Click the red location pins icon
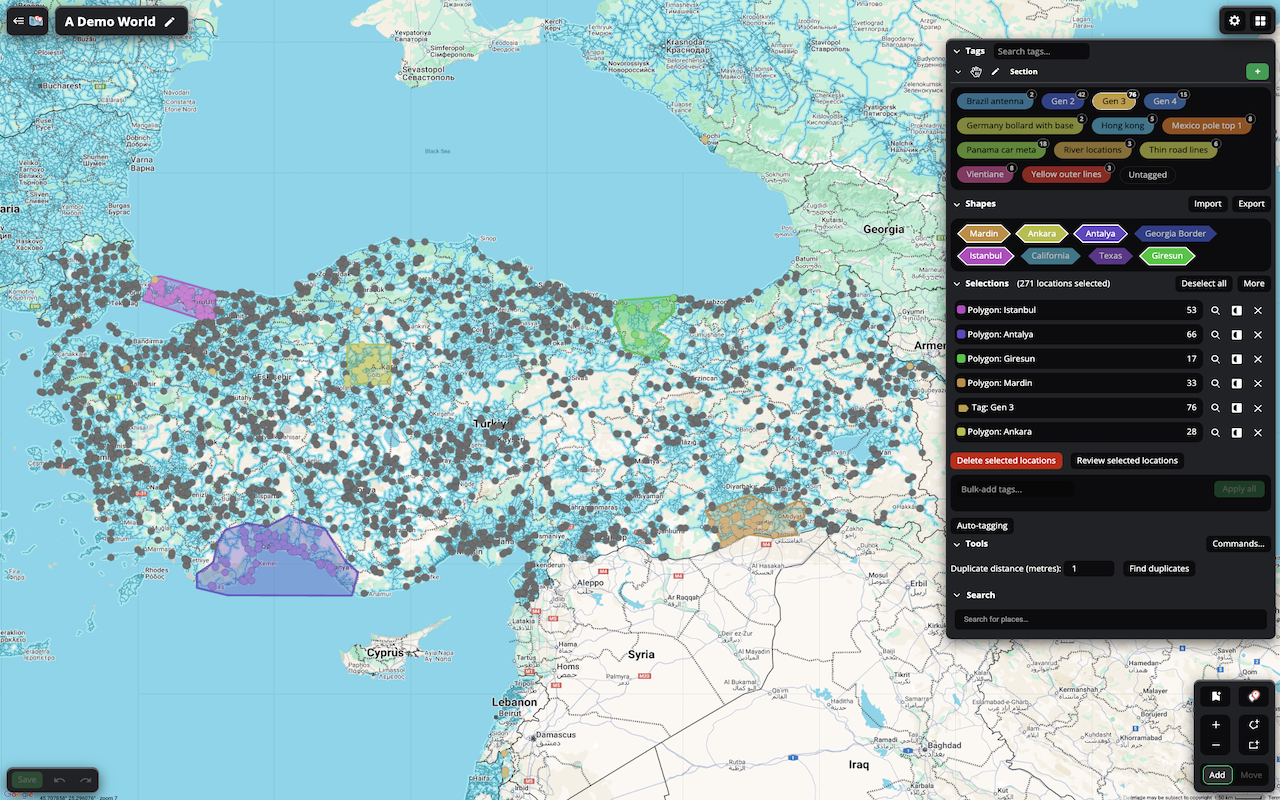 1254,696
